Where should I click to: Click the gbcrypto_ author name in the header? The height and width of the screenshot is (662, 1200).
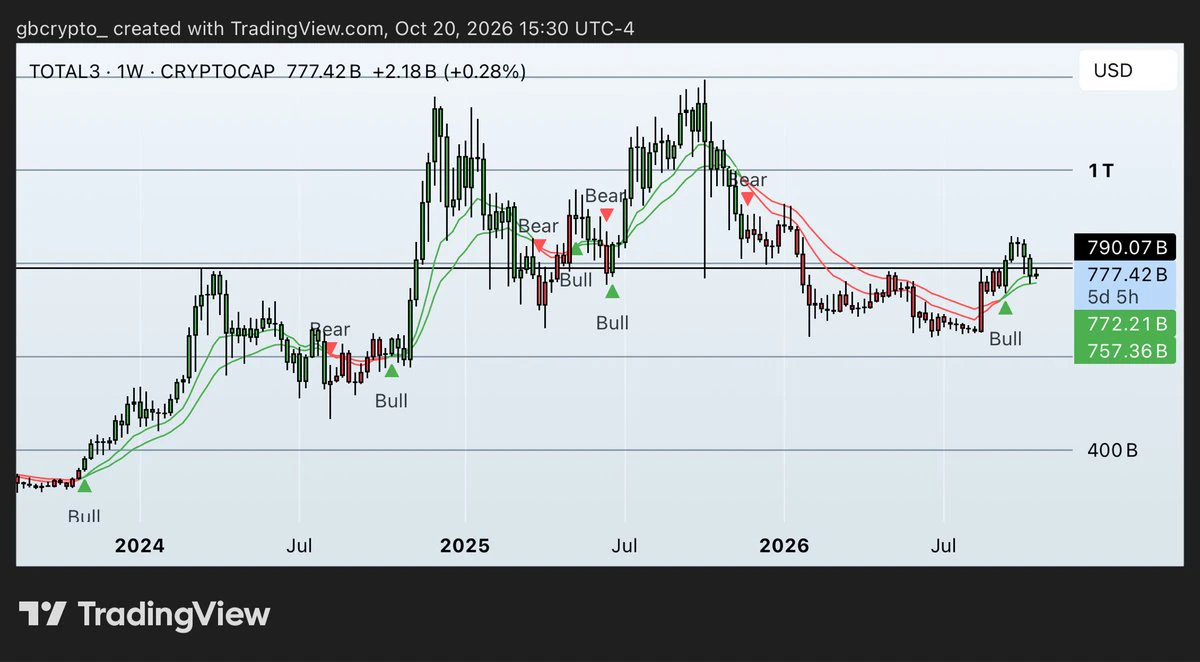tap(61, 28)
